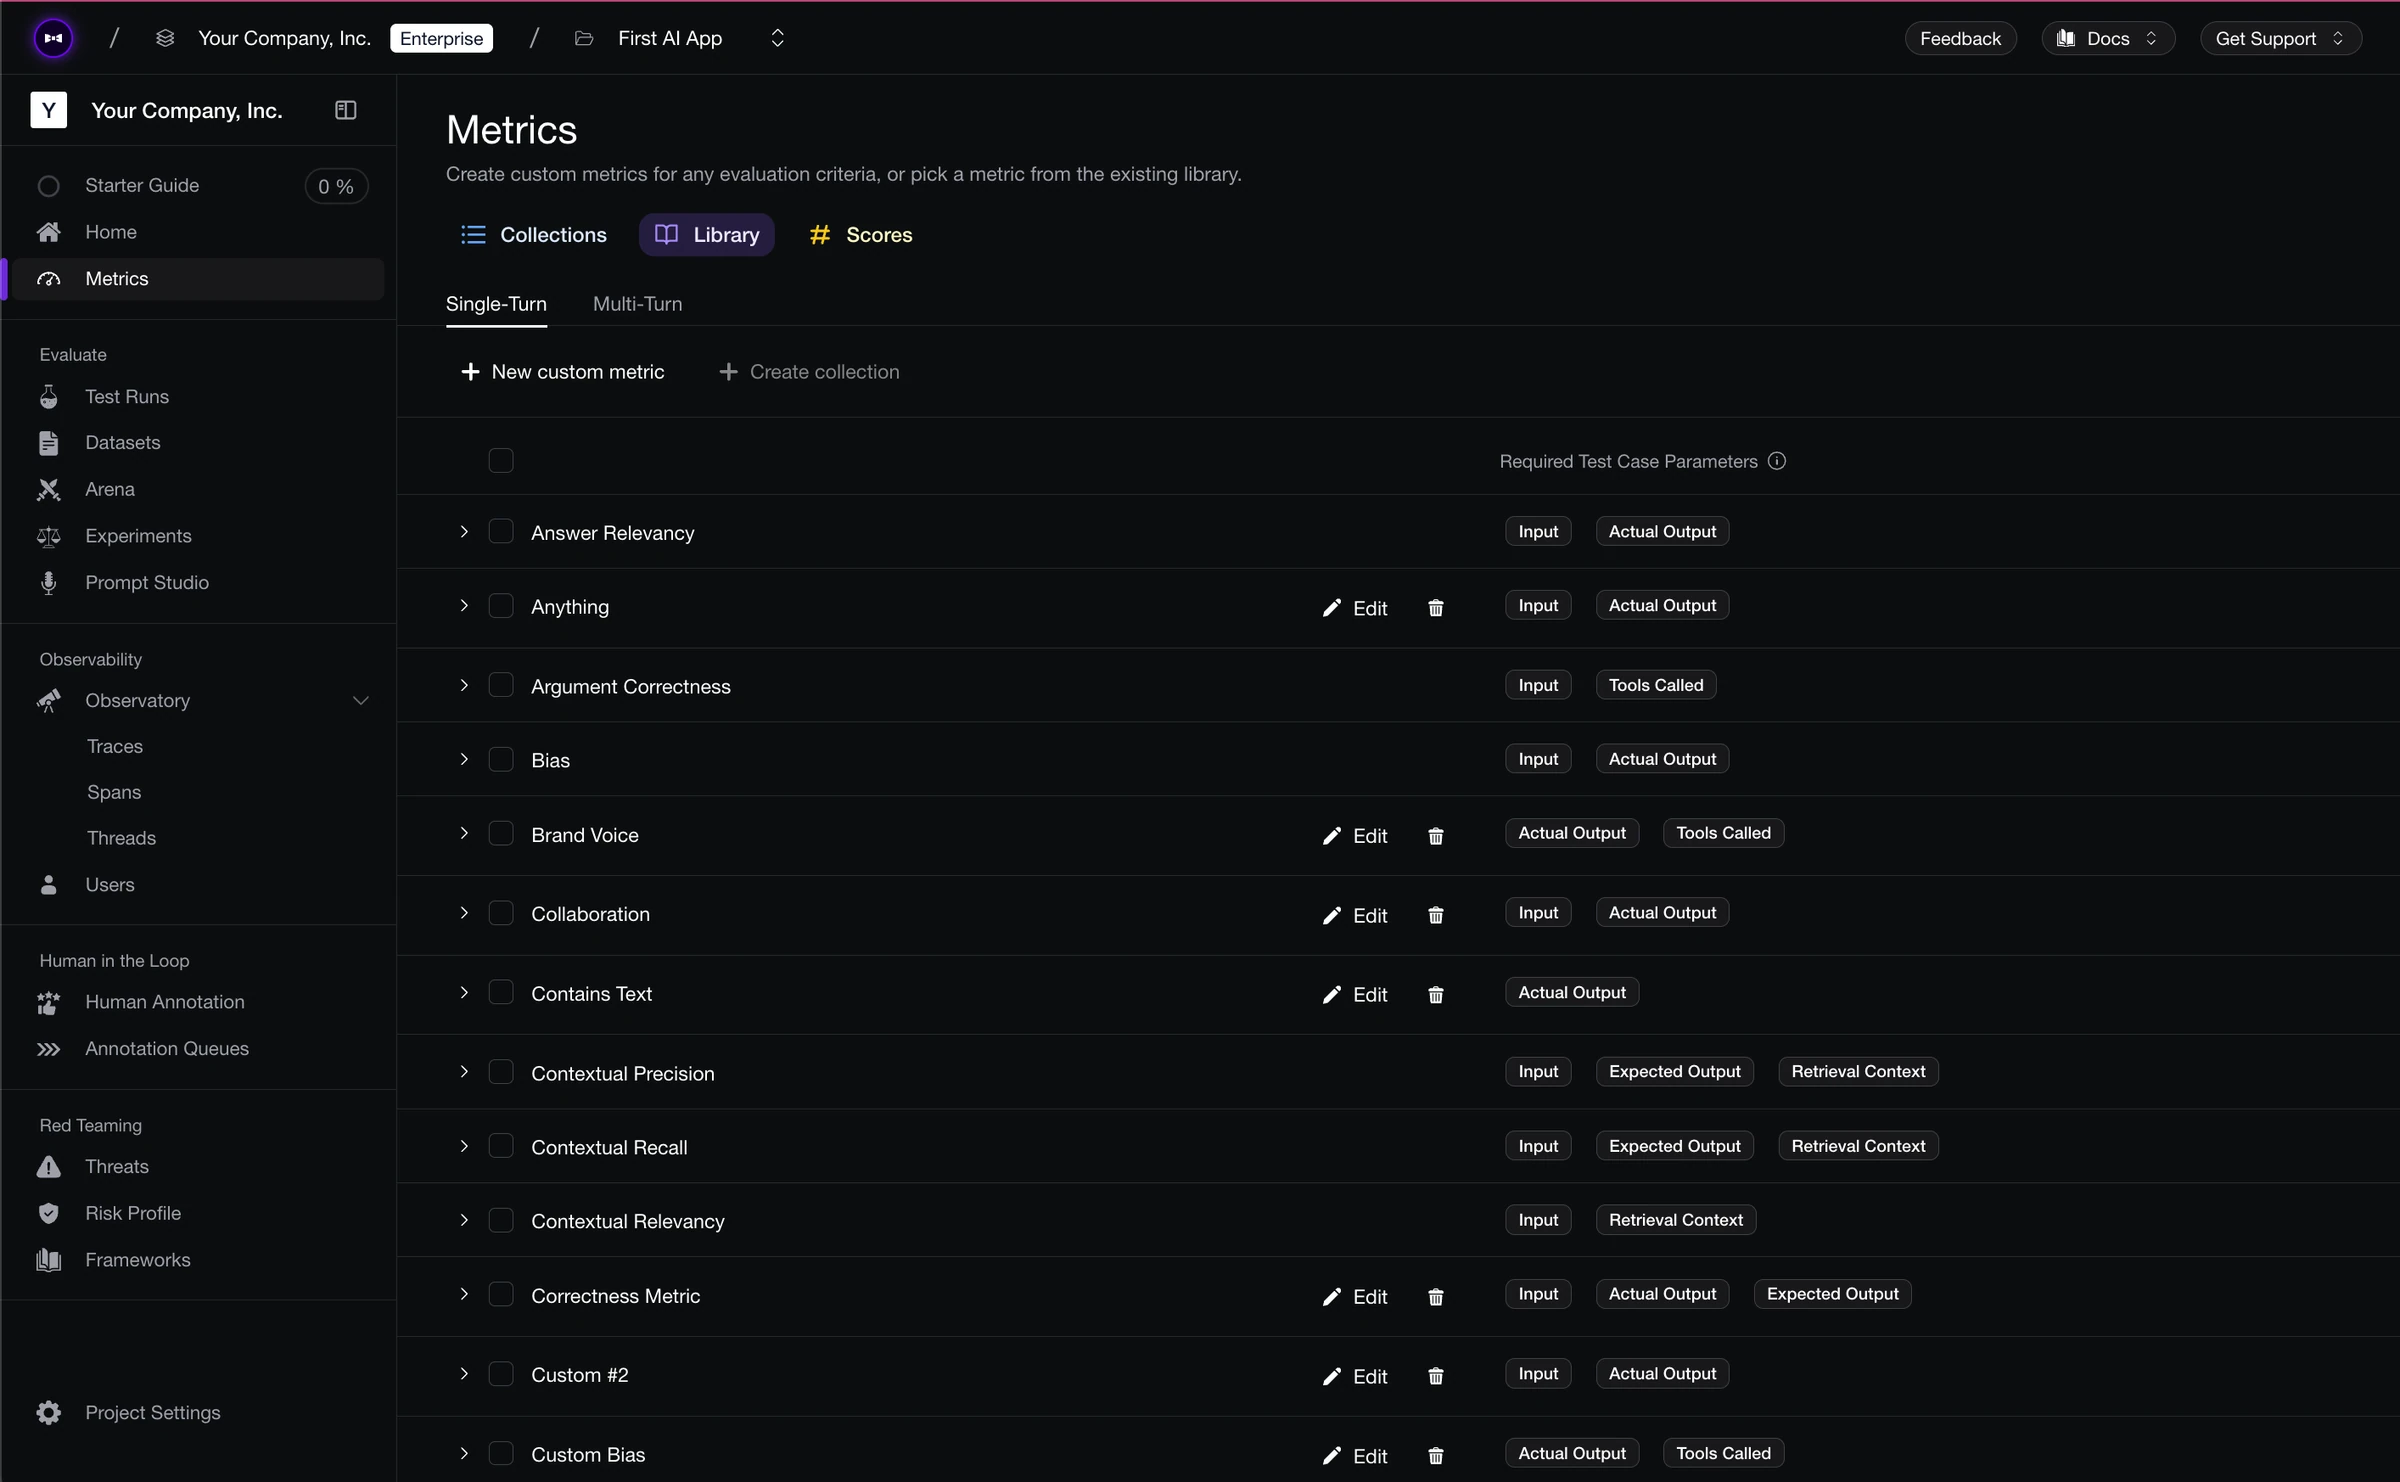Click the Starter Guide progress circle
This screenshot has width=2400, height=1482.
pos(49,186)
